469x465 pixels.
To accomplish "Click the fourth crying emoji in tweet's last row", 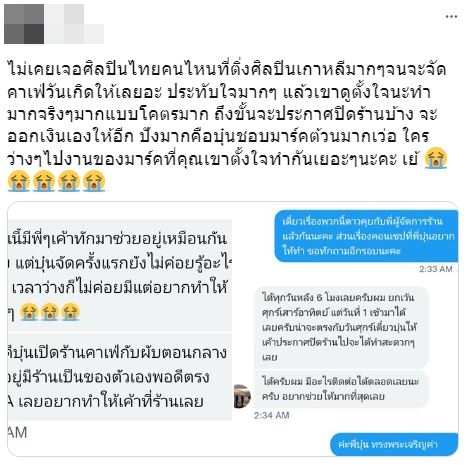I will 94,181.
